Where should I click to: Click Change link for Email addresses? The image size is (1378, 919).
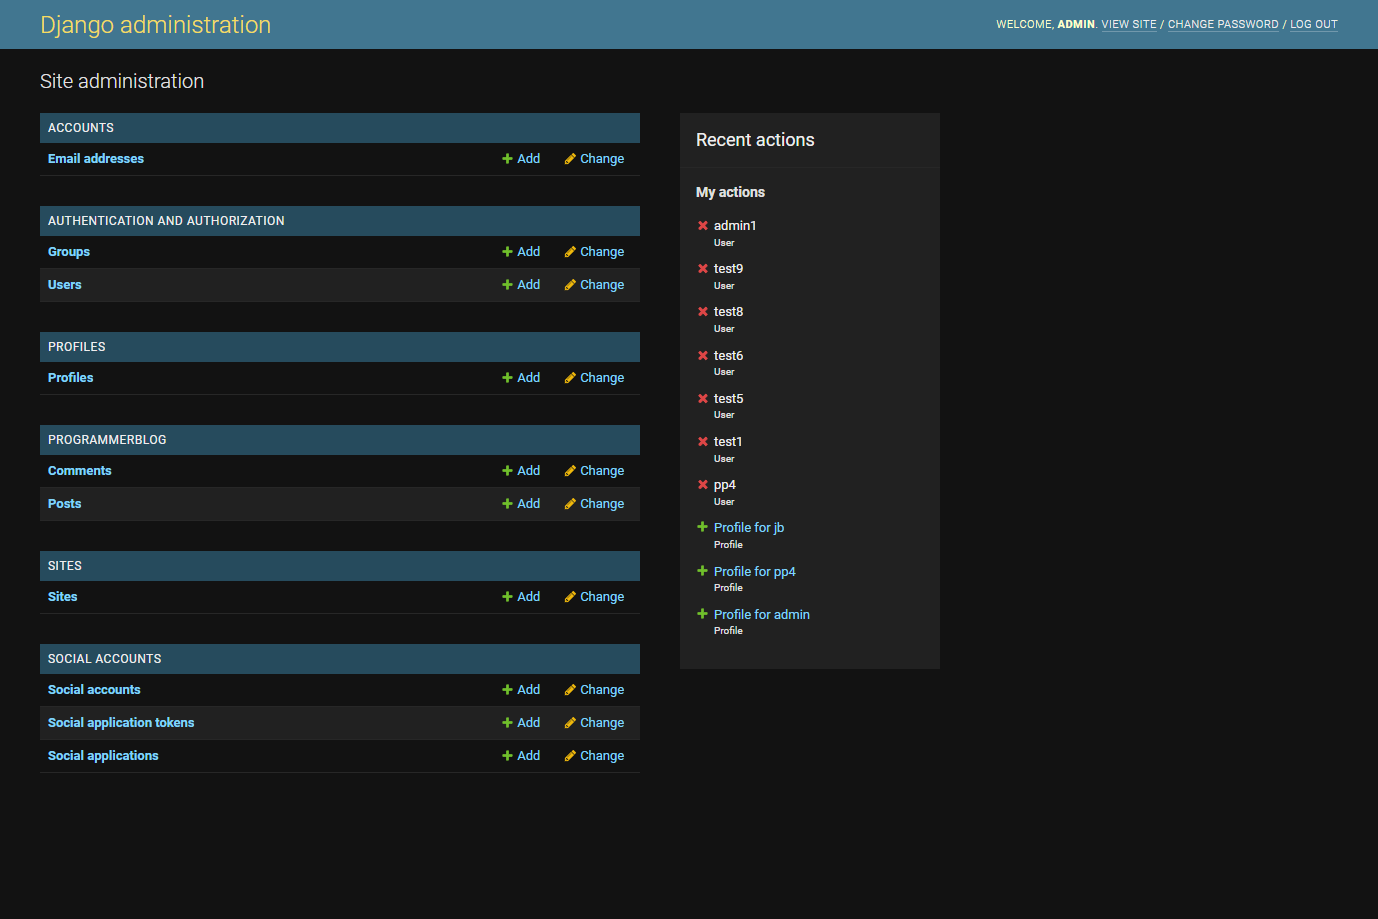(x=594, y=159)
